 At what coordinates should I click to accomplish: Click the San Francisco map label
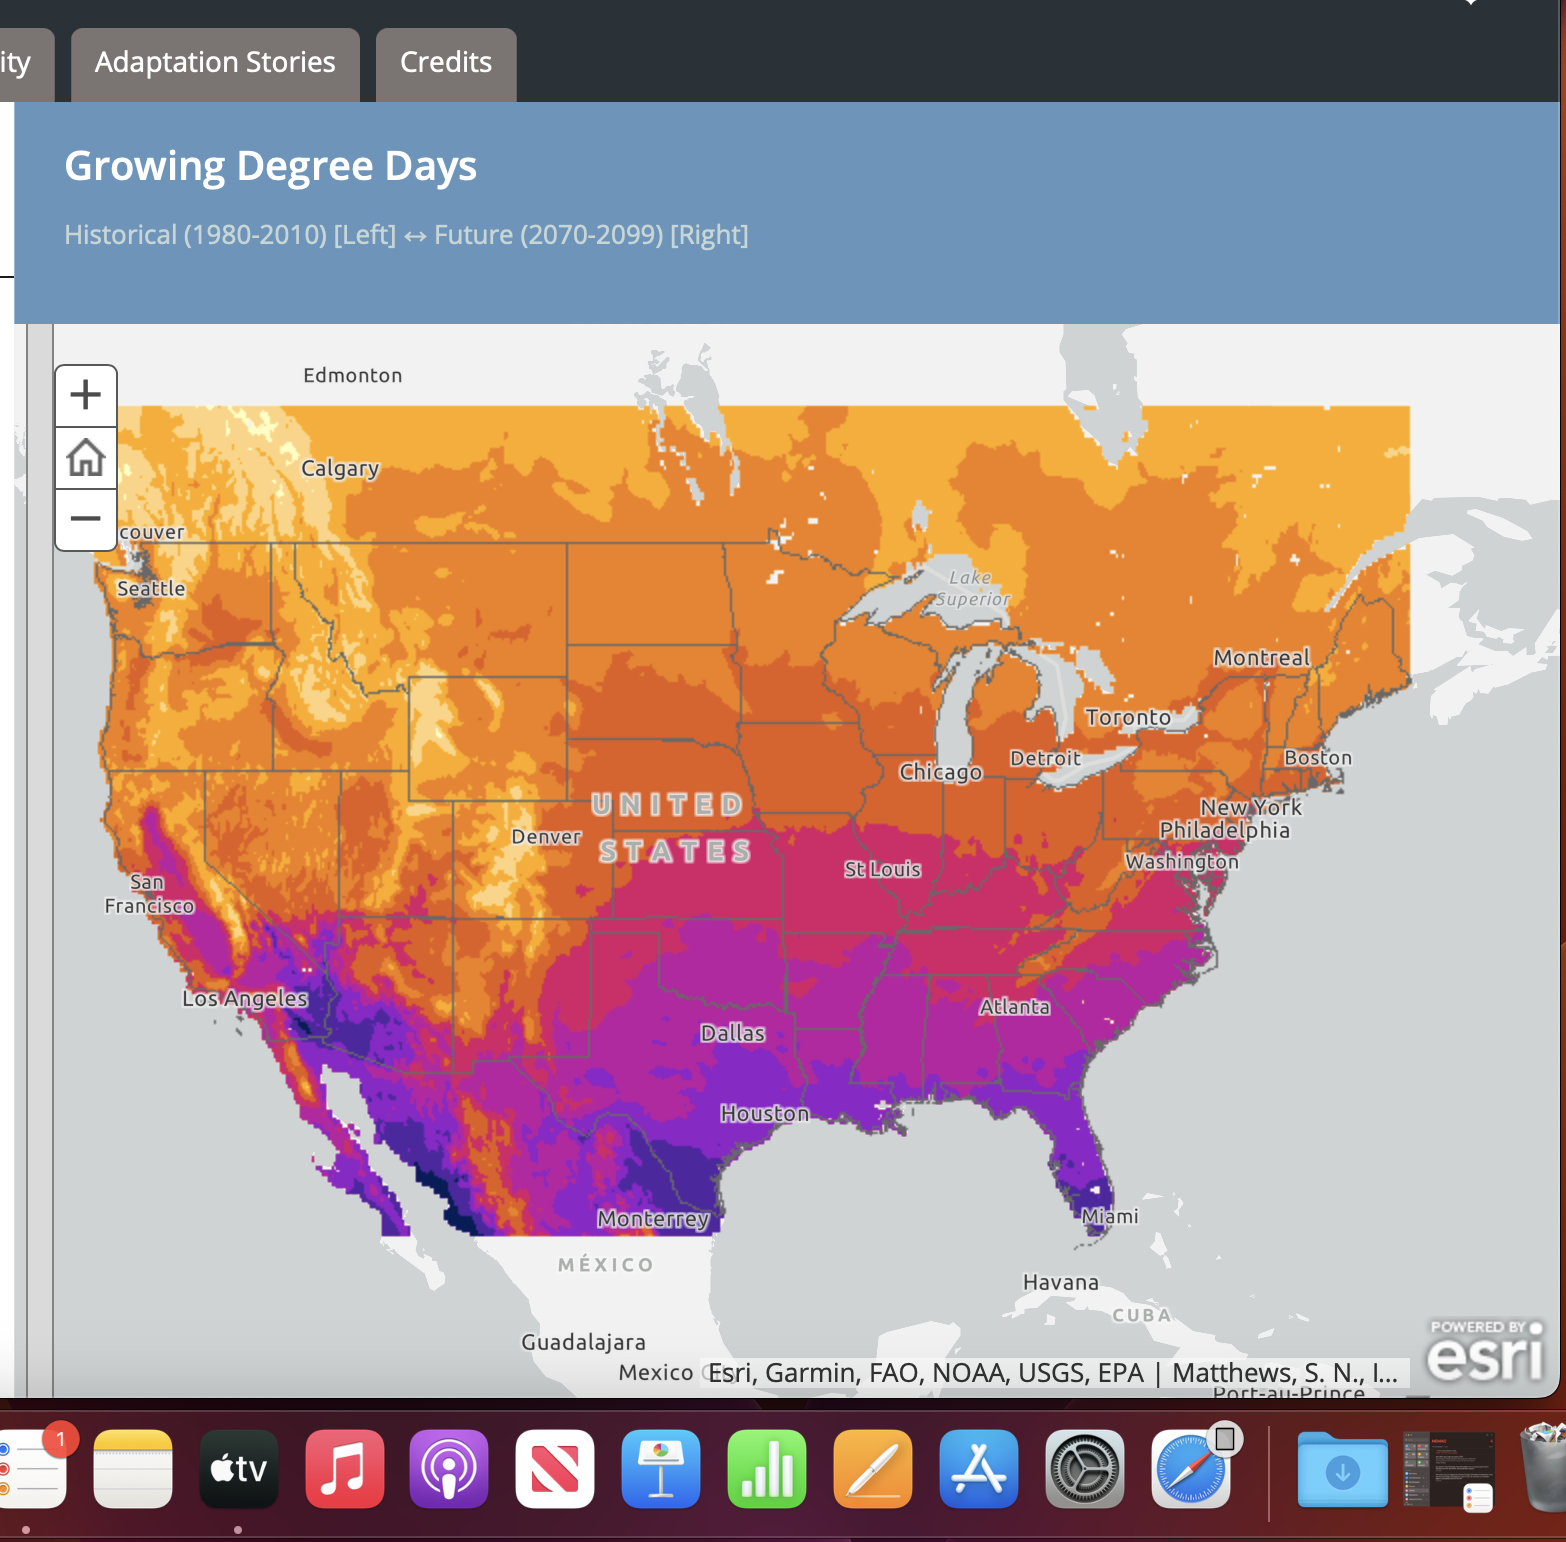(149, 894)
